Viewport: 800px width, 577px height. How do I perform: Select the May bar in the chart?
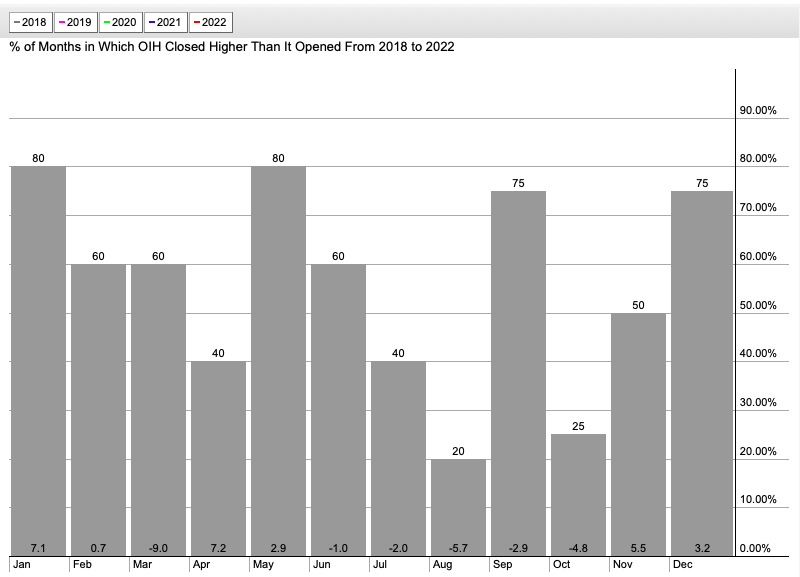coord(279,361)
